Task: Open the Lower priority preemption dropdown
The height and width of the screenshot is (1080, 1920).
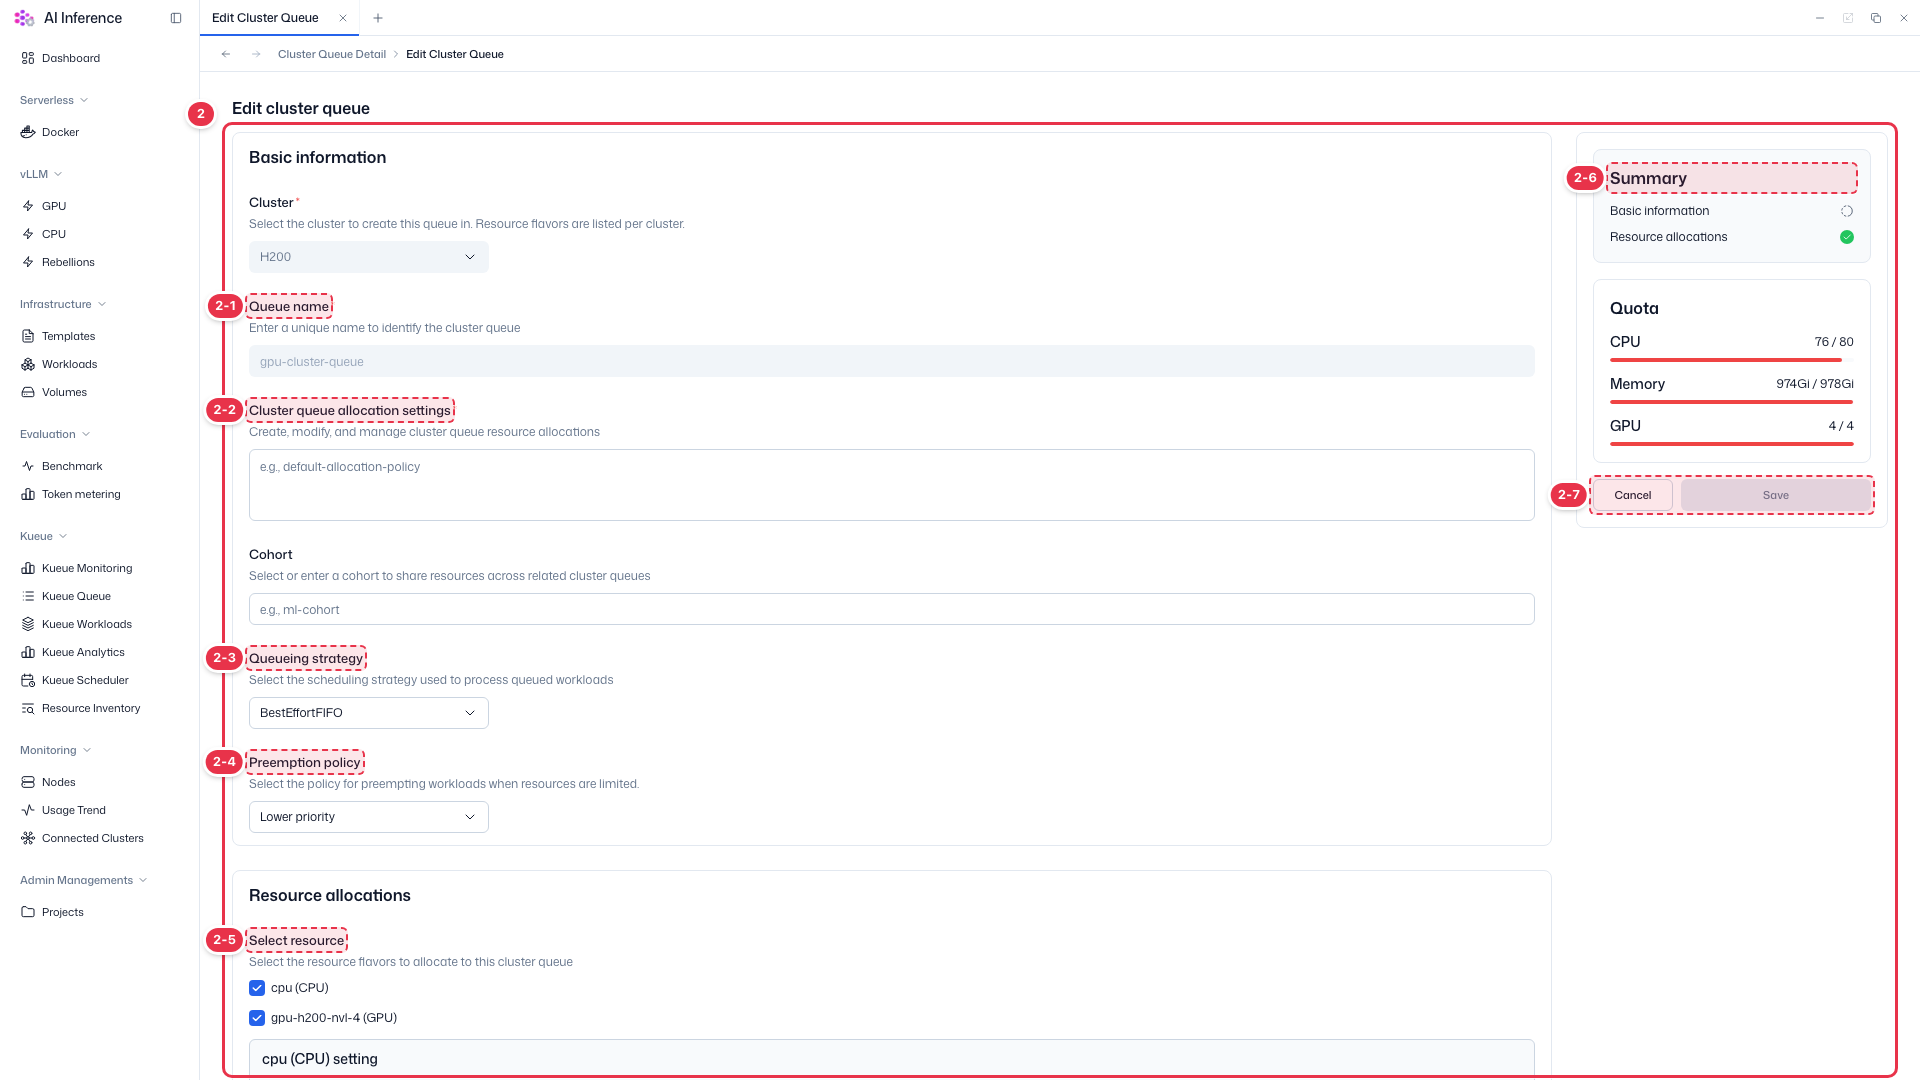Action: [x=369, y=817]
